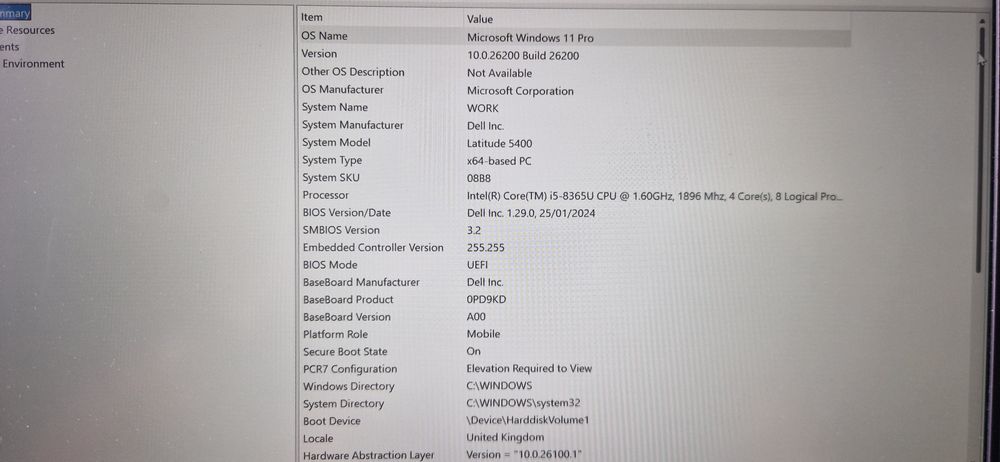Click the 'Not Available' value
Image resolution: width=1000 pixels, height=462 pixels.
coord(499,73)
